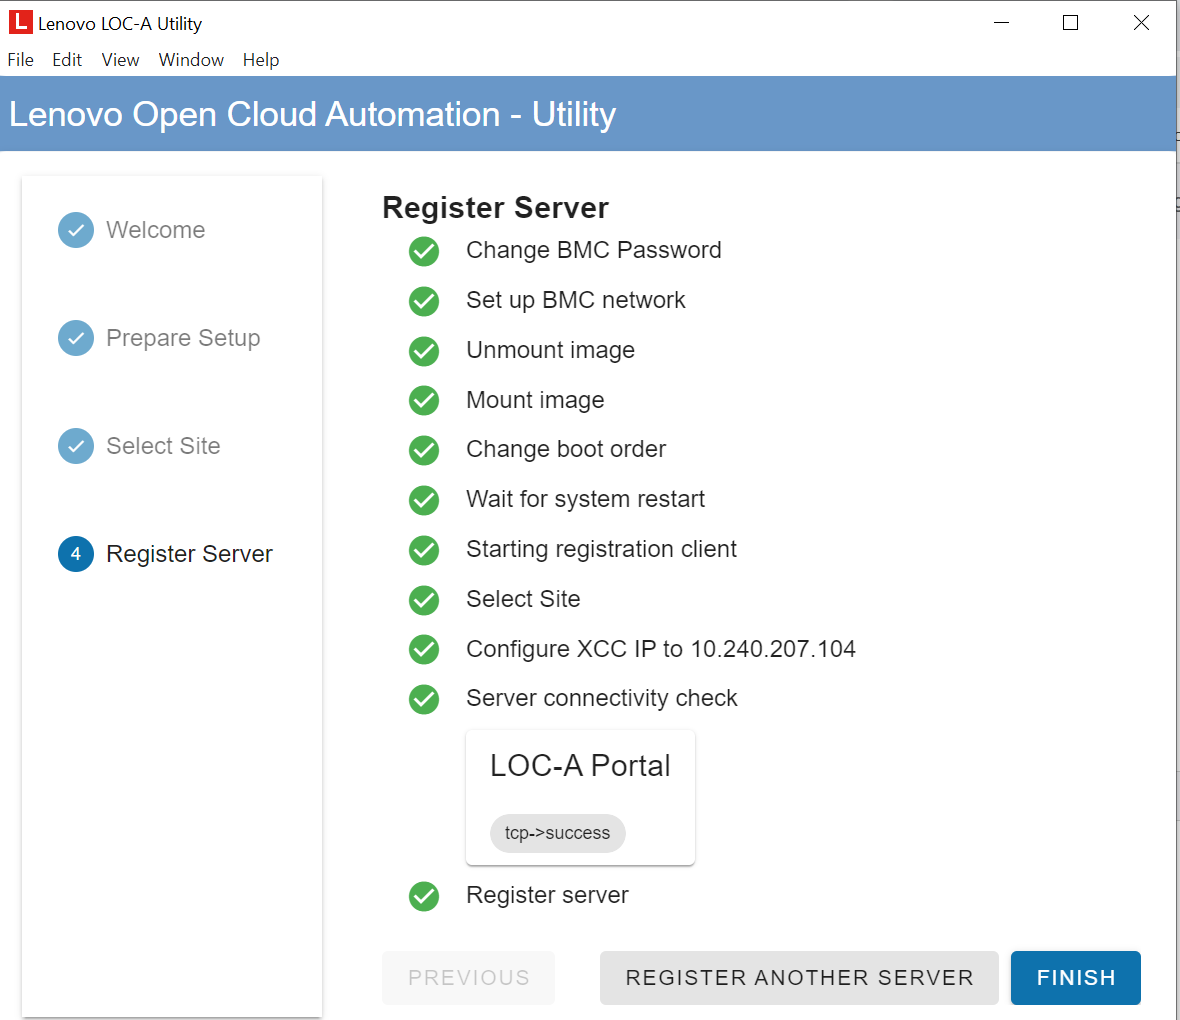Viewport: 1180px width, 1020px height.
Task: Select the Prepare Setup step label
Action: [x=183, y=338]
